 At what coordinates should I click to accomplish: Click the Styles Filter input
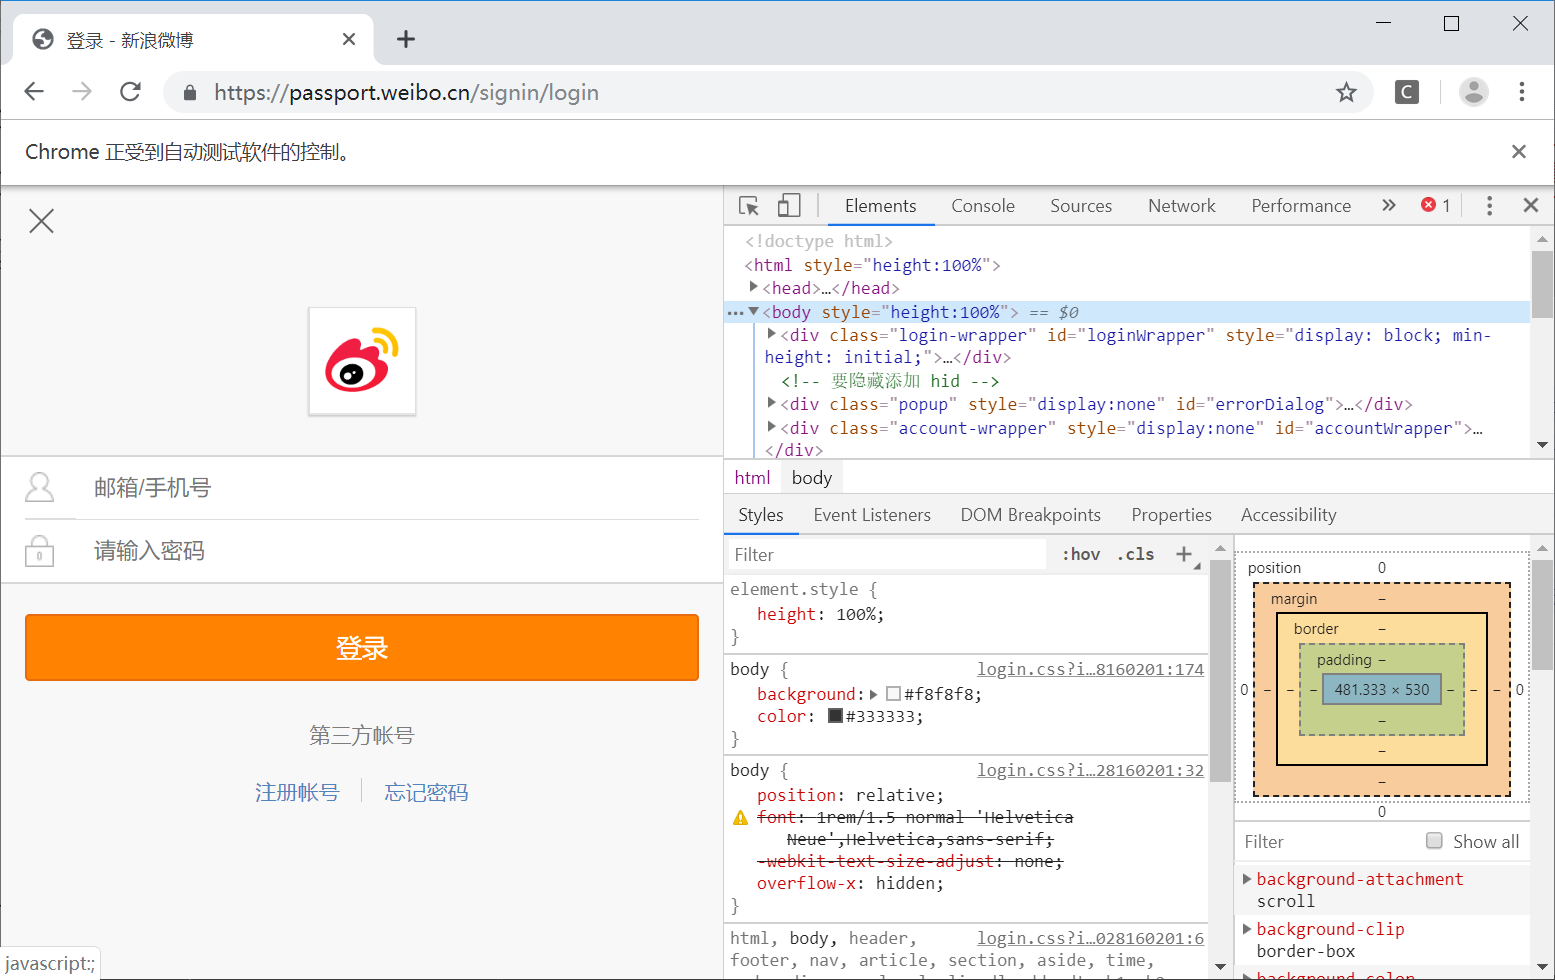point(886,554)
